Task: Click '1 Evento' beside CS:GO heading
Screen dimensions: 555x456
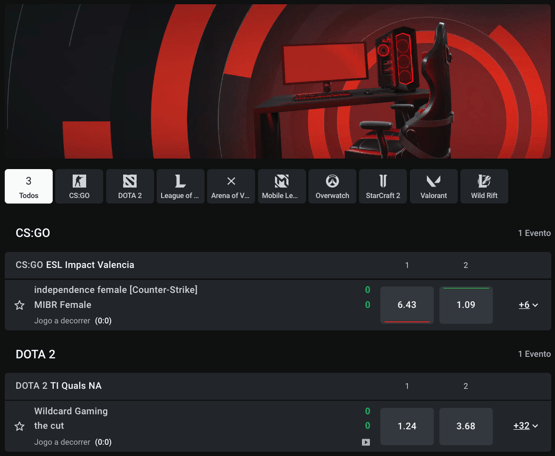Action: click(x=534, y=233)
